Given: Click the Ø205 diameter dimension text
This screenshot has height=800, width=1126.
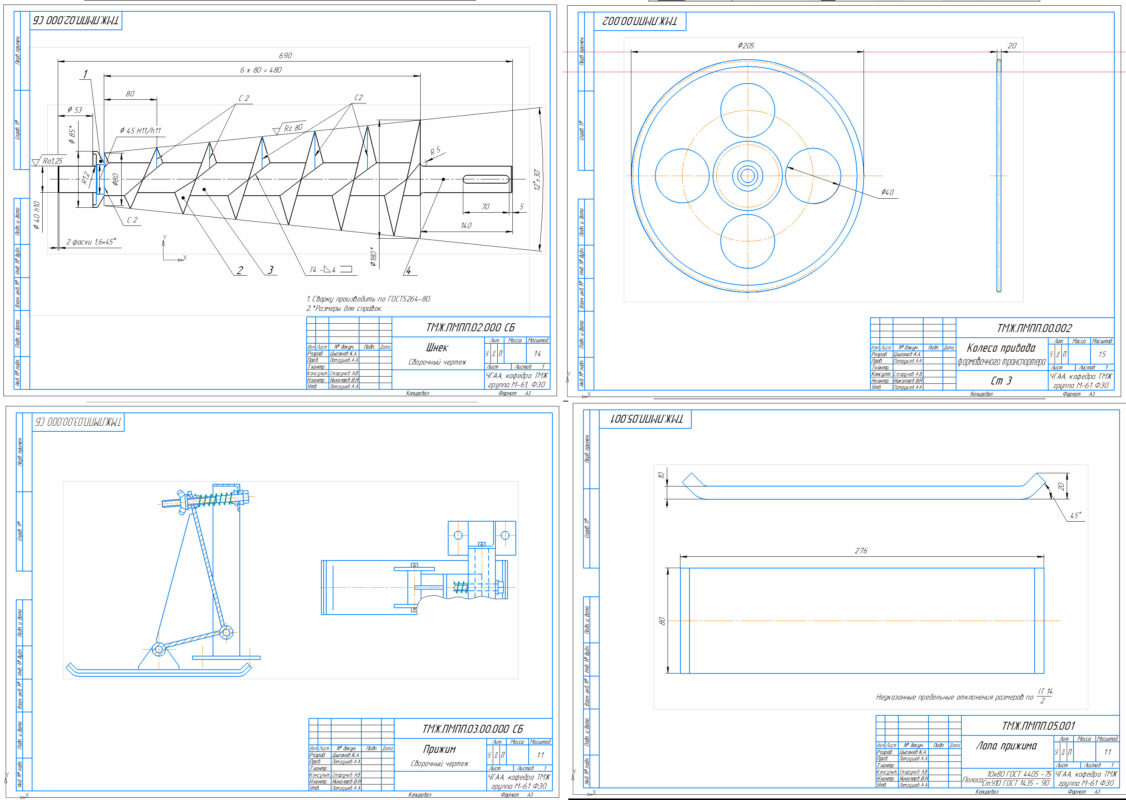Looking at the screenshot, I should point(745,45).
